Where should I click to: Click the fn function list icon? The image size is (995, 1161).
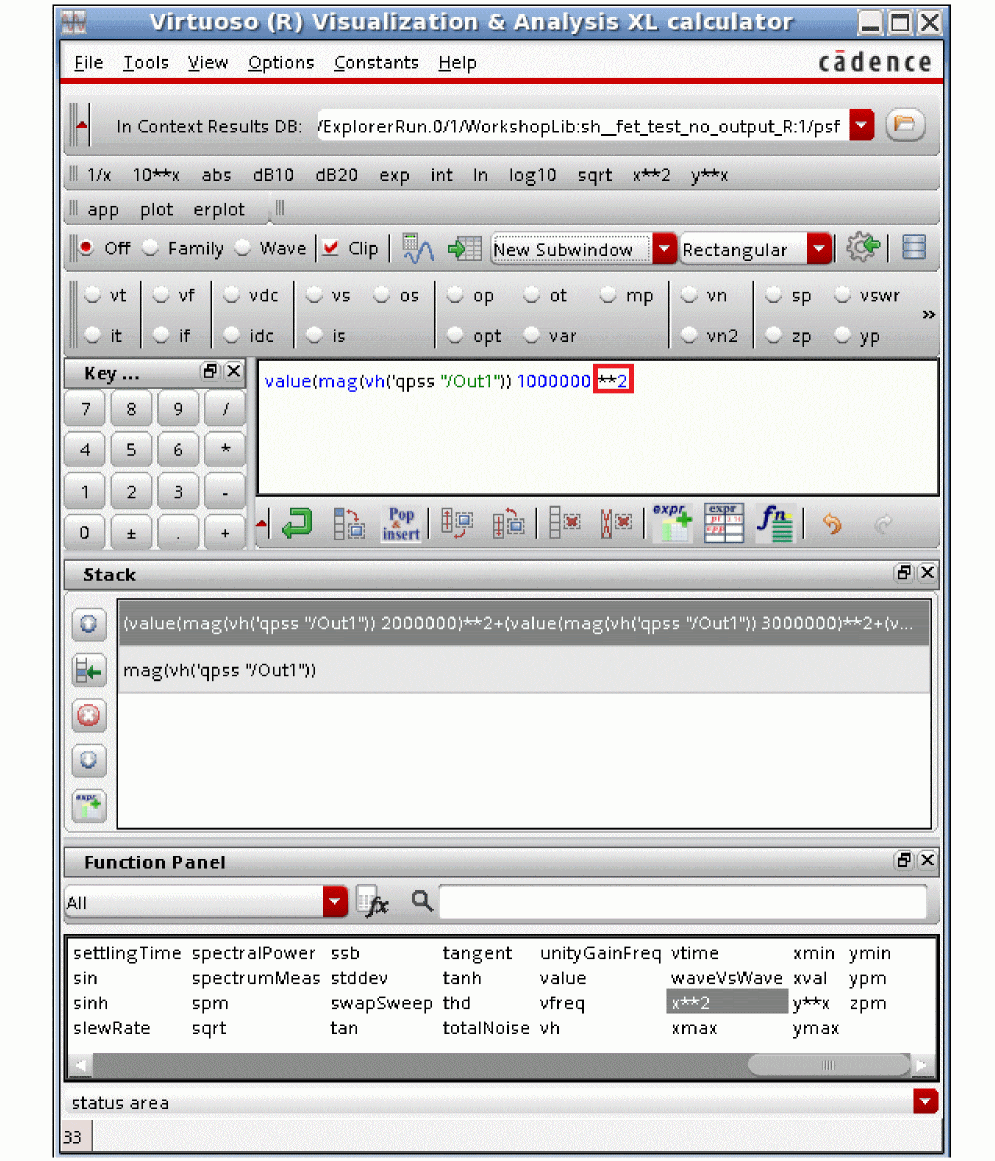pyautogui.click(x=774, y=523)
